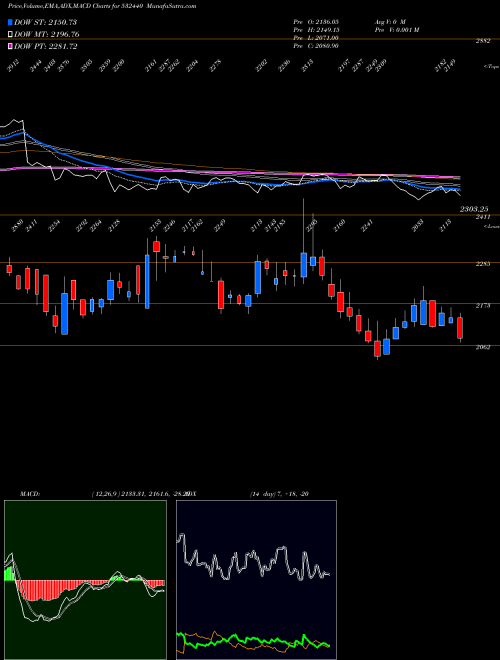Viewport: 500px width, 660px height.
Task: Click the 2303.25 price level label
Action: [x=473, y=209]
